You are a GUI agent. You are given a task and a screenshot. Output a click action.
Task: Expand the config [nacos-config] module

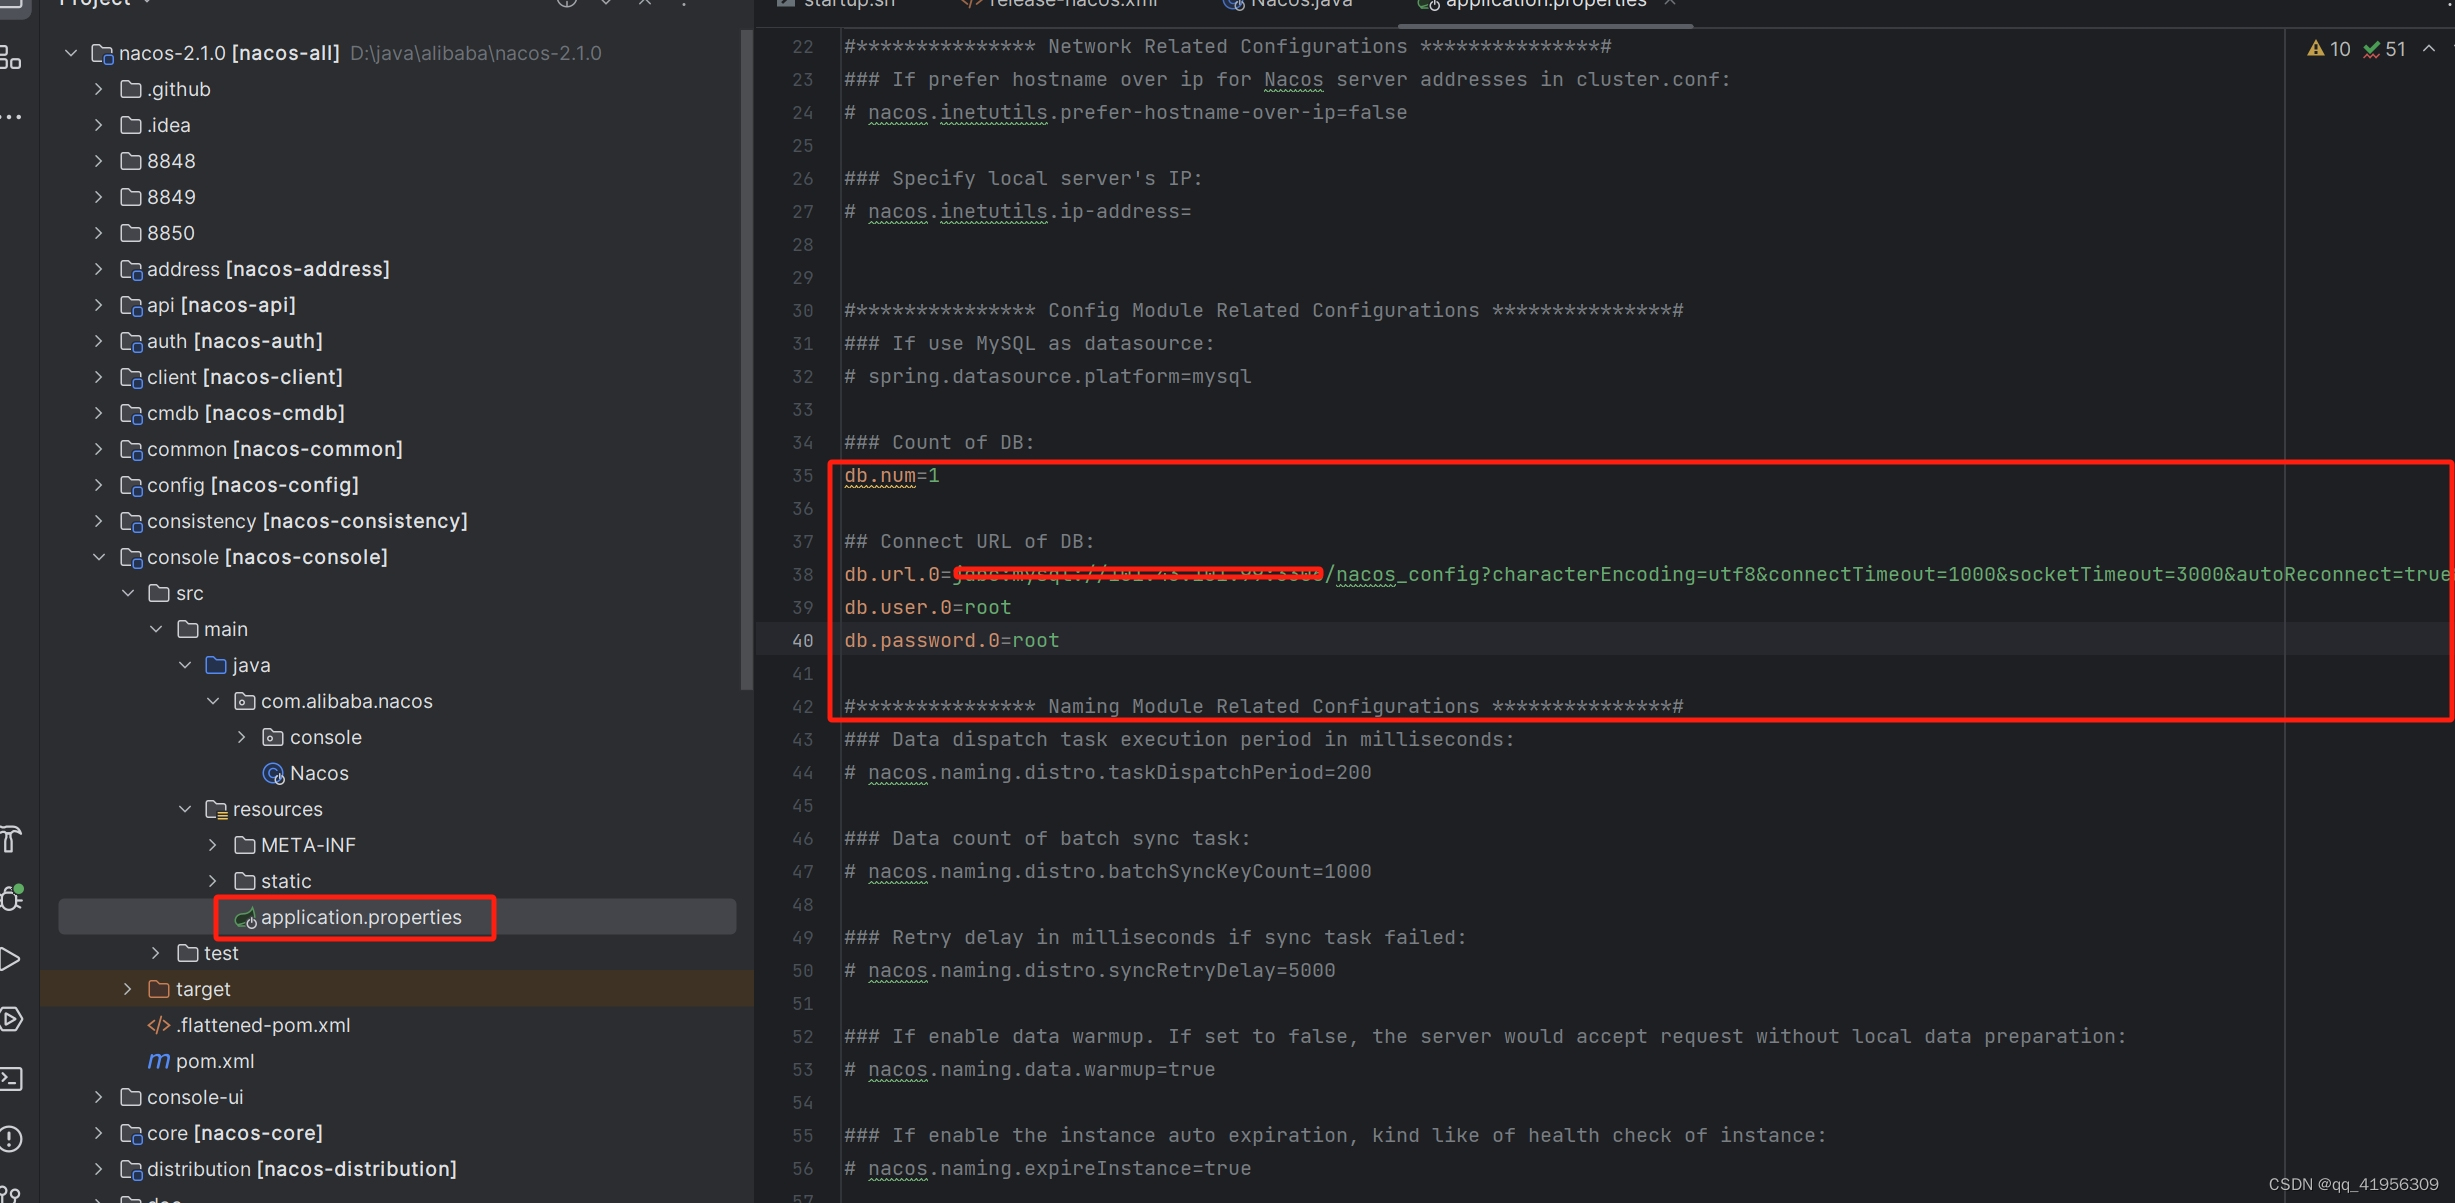[x=98, y=485]
